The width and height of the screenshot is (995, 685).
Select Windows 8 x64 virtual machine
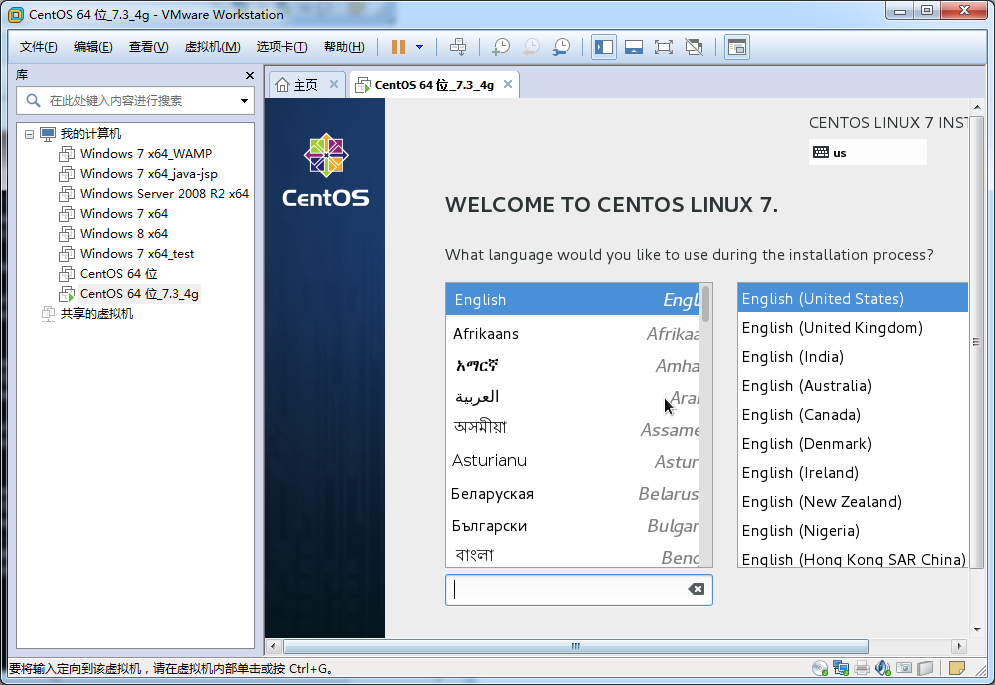coord(124,234)
